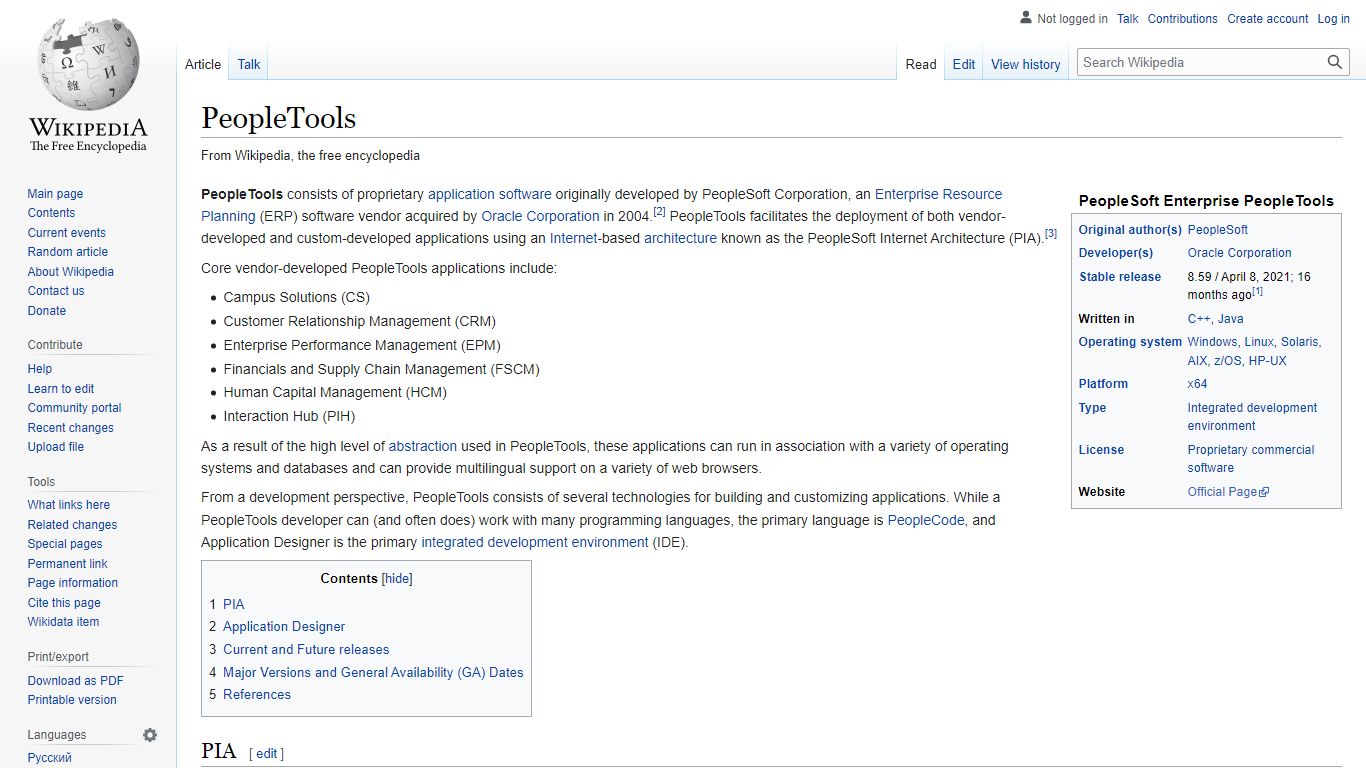Open the Edit tab

coord(964,64)
